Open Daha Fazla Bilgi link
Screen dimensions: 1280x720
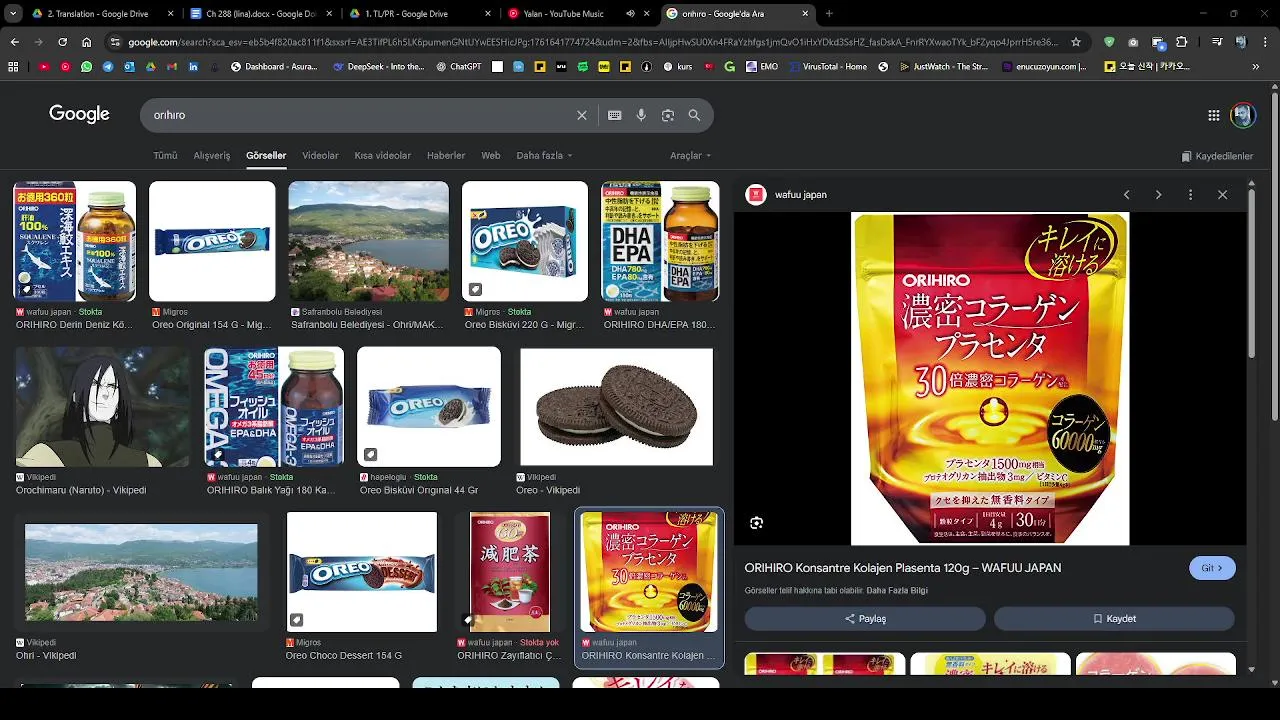pyautogui.click(x=897, y=591)
